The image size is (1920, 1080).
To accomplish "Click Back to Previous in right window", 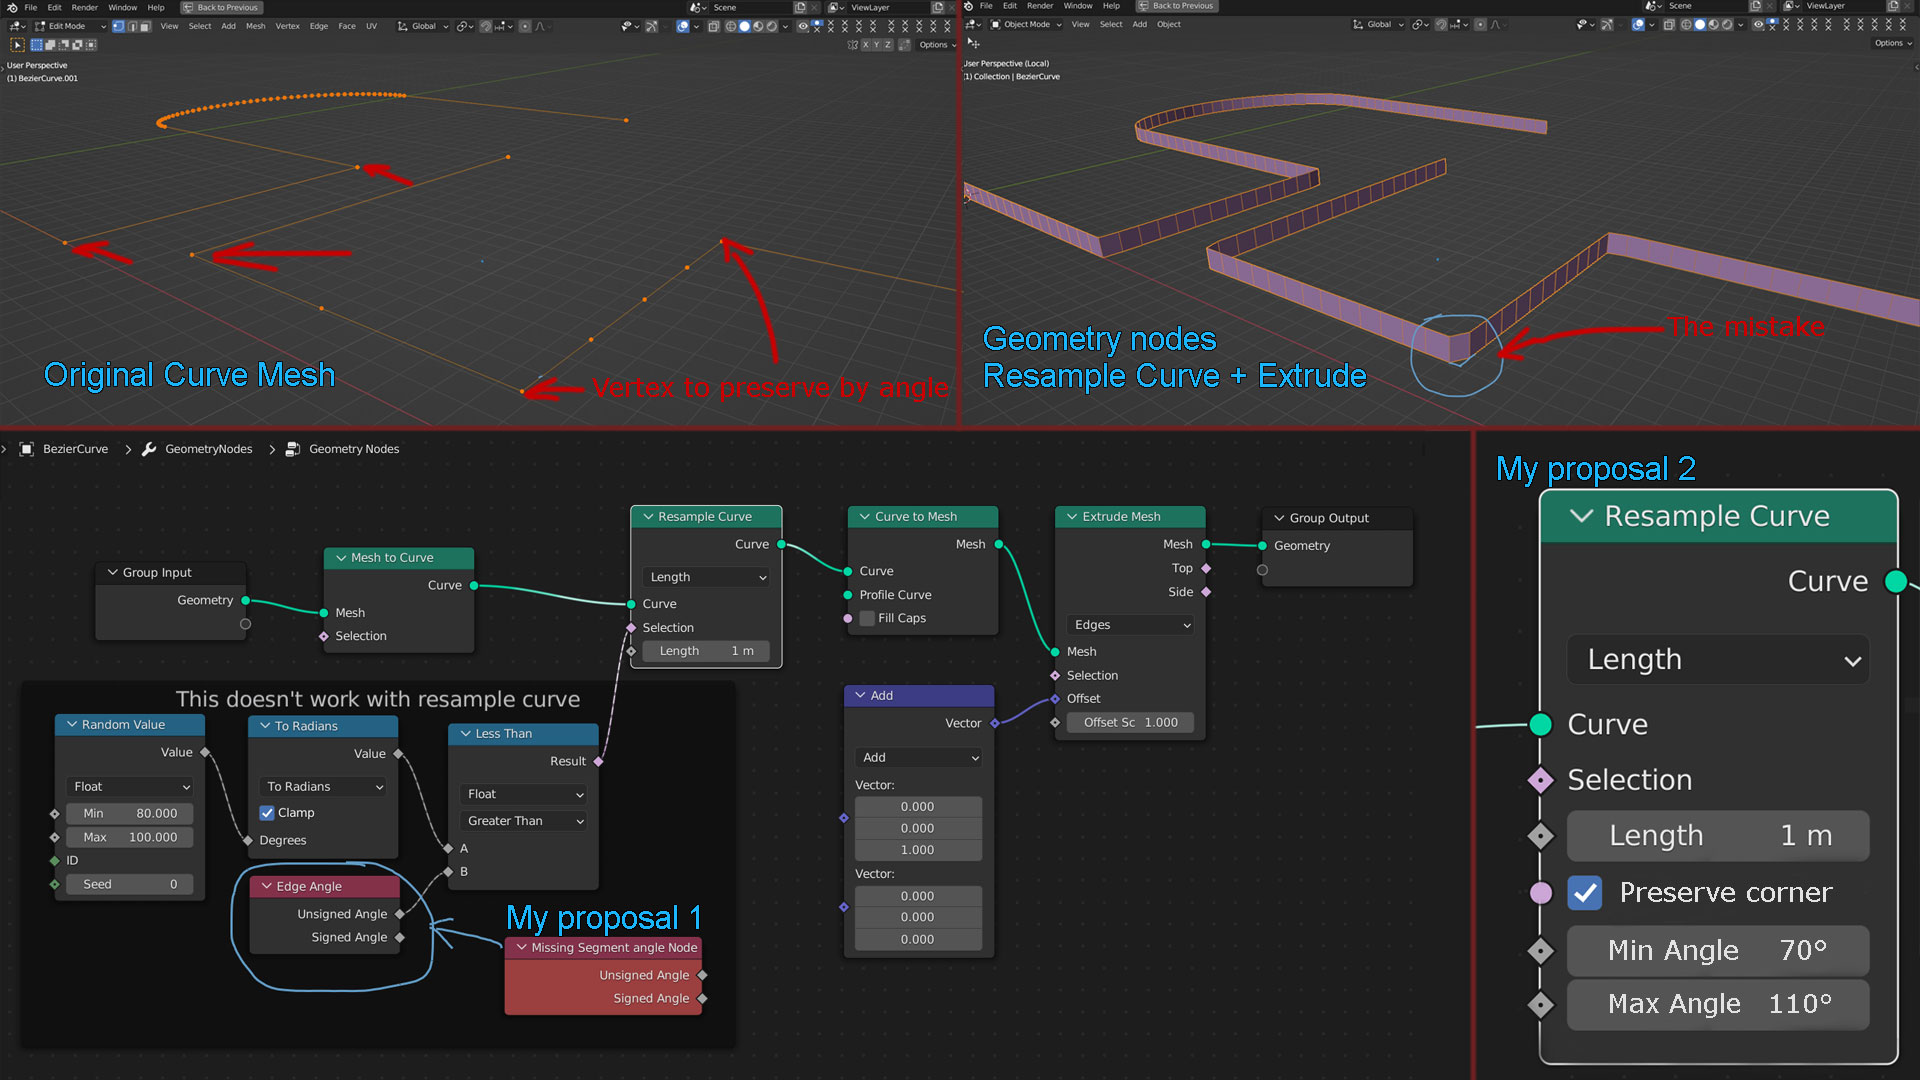I will pos(1177,6).
